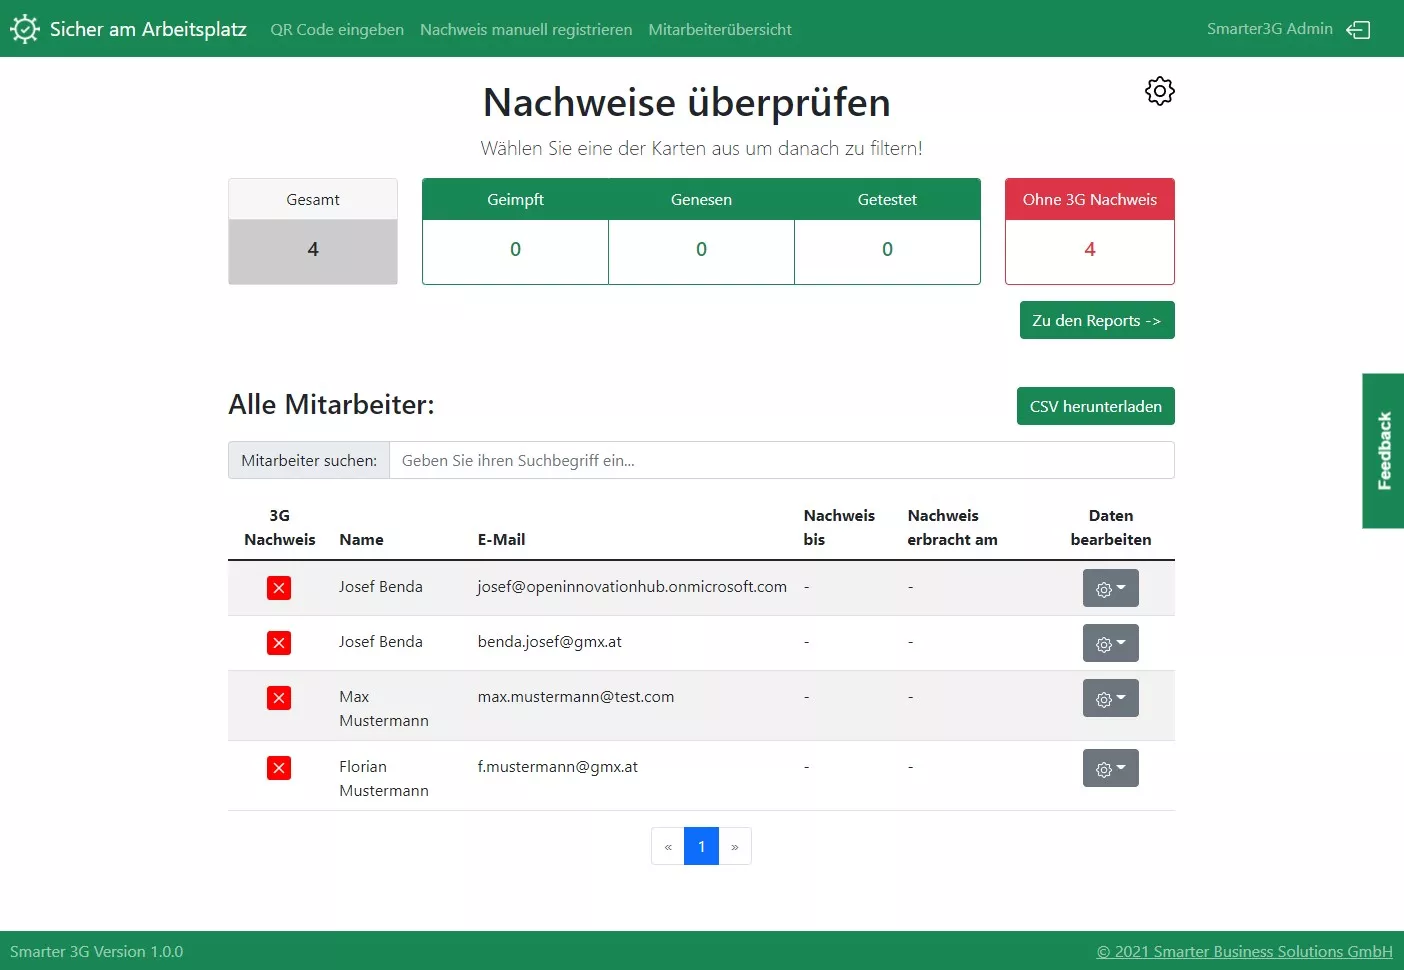The height and width of the screenshot is (970, 1404).
Task: Open the Feedback panel on the right edge
Action: pyautogui.click(x=1383, y=451)
